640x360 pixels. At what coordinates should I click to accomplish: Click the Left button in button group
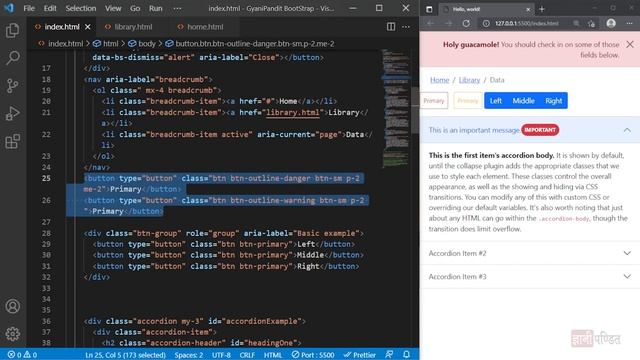tap(496, 101)
